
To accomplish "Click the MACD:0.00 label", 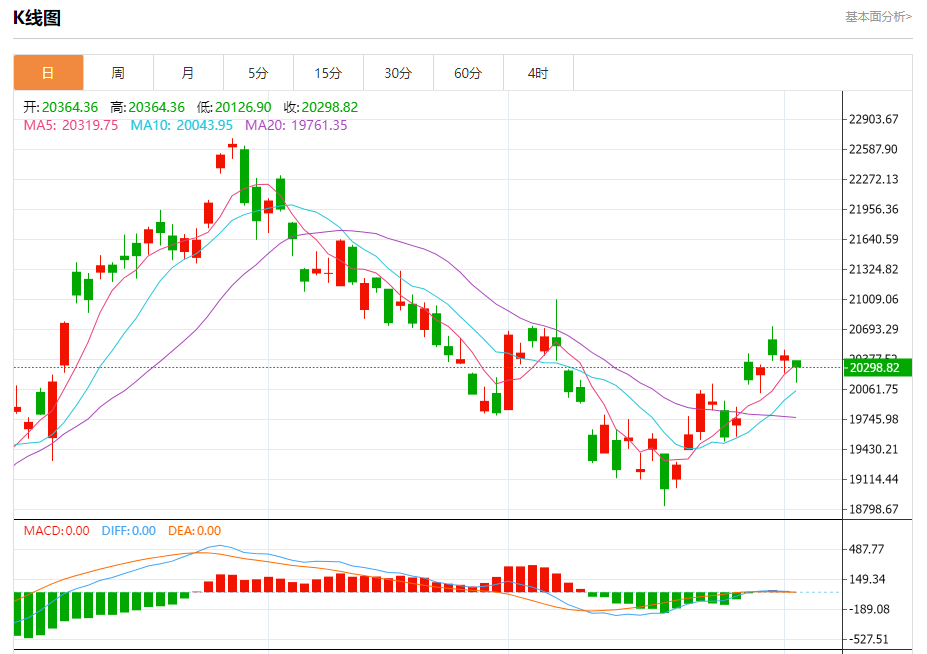I will [x=57, y=530].
